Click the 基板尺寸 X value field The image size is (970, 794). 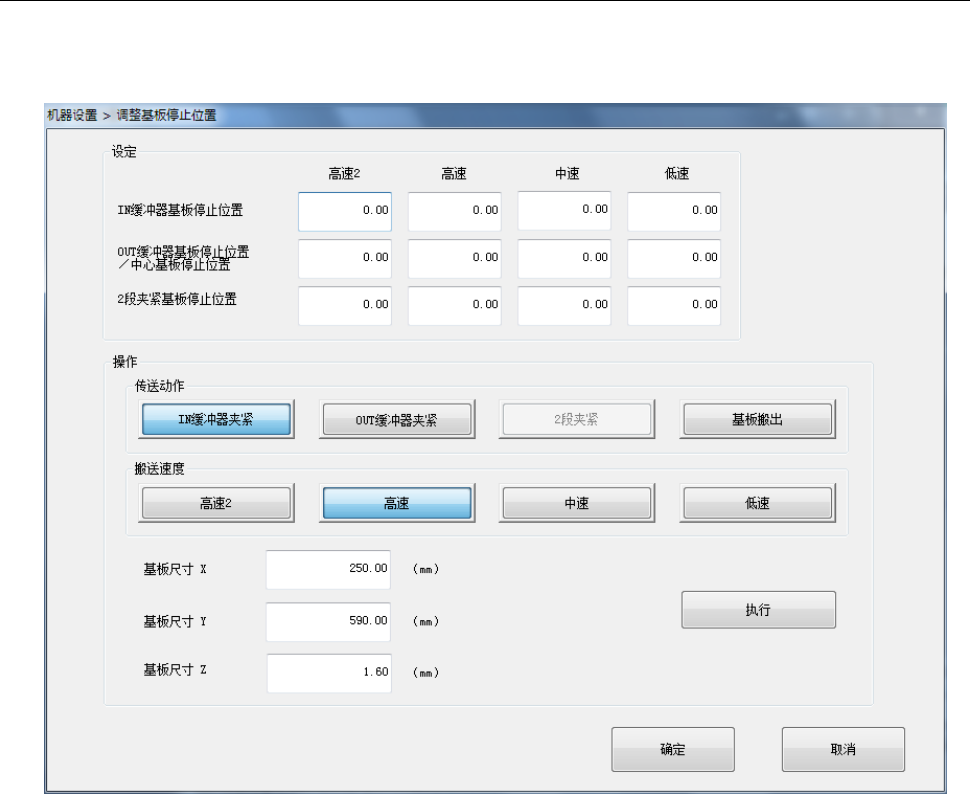pyautogui.click(x=328, y=569)
